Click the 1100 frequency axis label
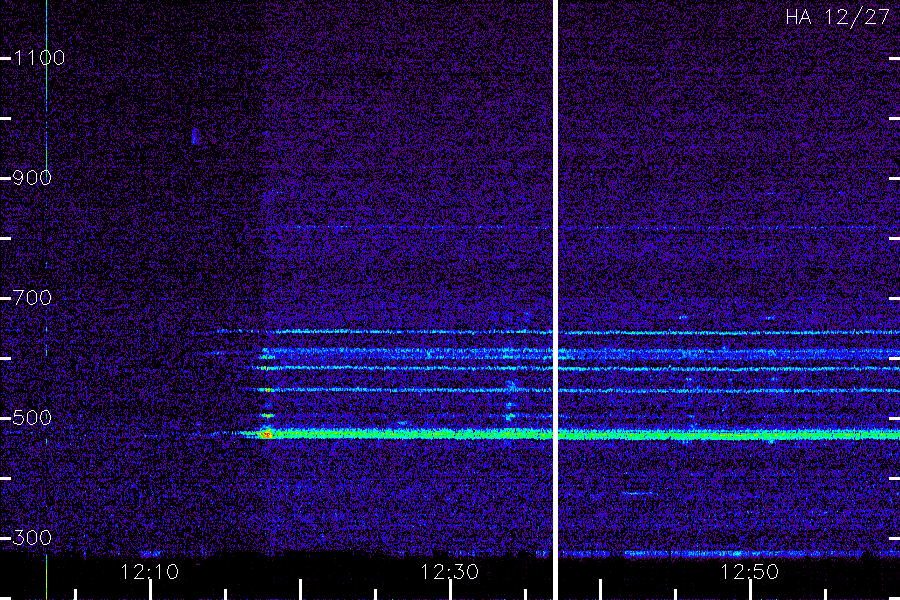900x600 pixels. [39, 58]
